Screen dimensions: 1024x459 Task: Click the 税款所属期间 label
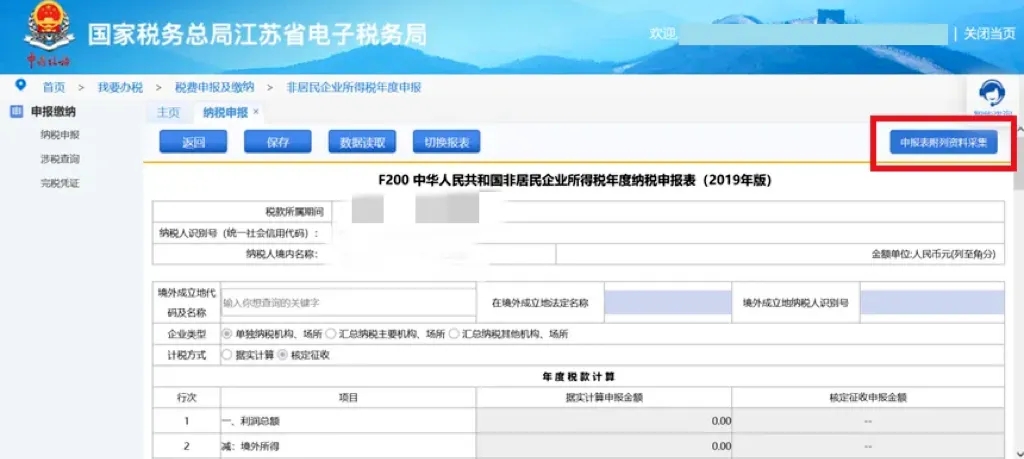(295, 212)
